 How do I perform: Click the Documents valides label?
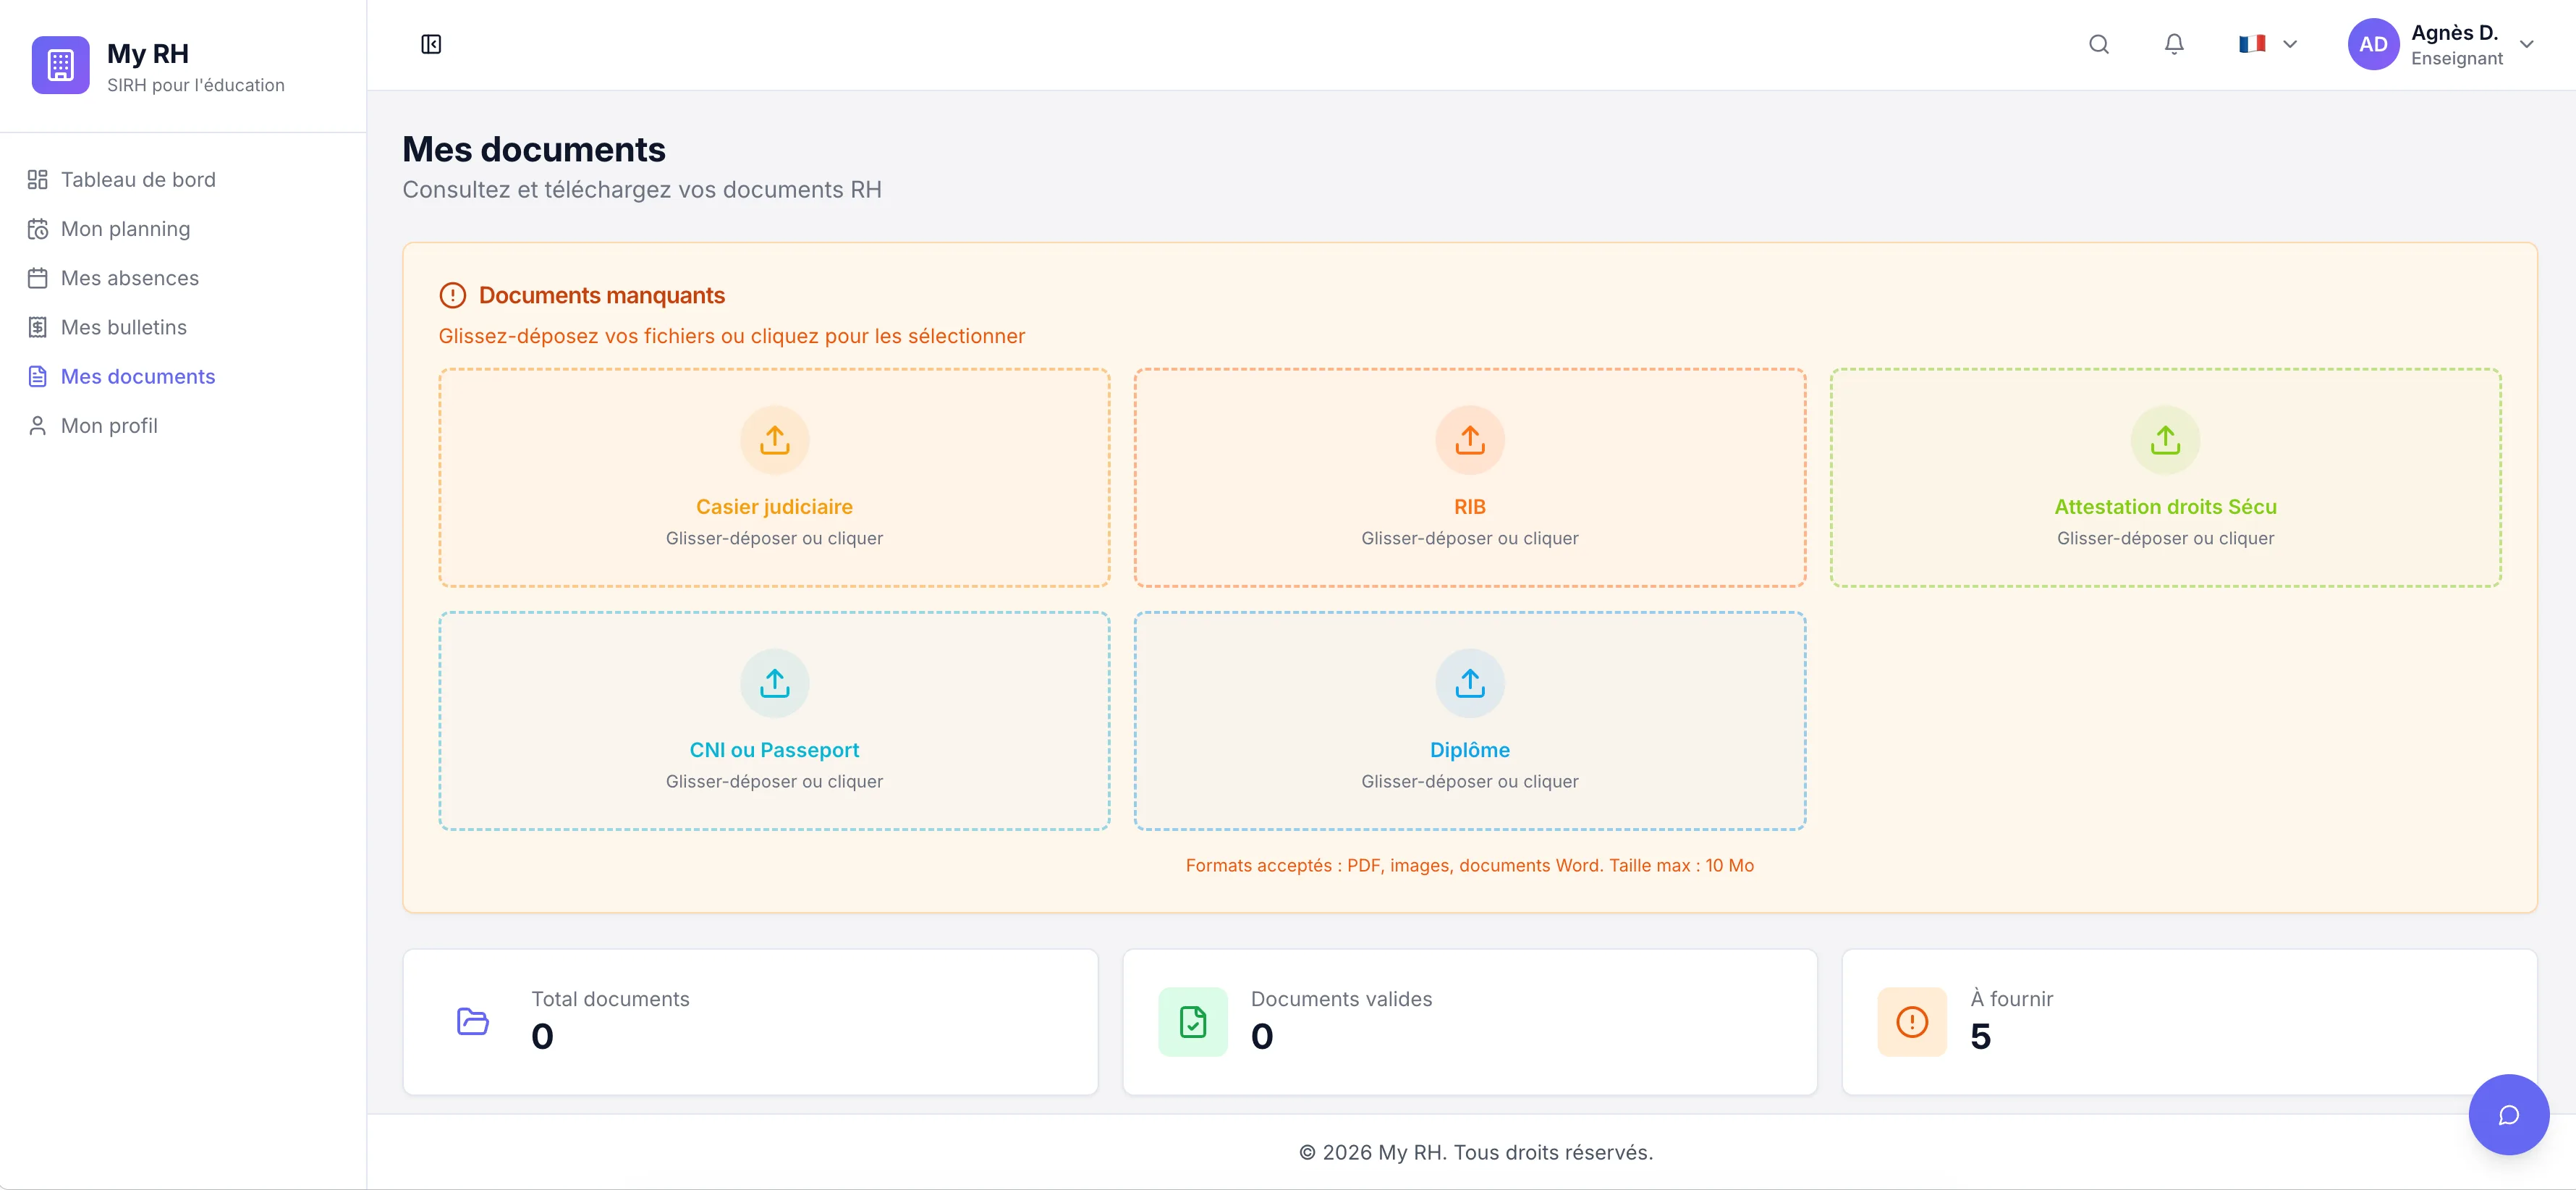point(1341,999)
